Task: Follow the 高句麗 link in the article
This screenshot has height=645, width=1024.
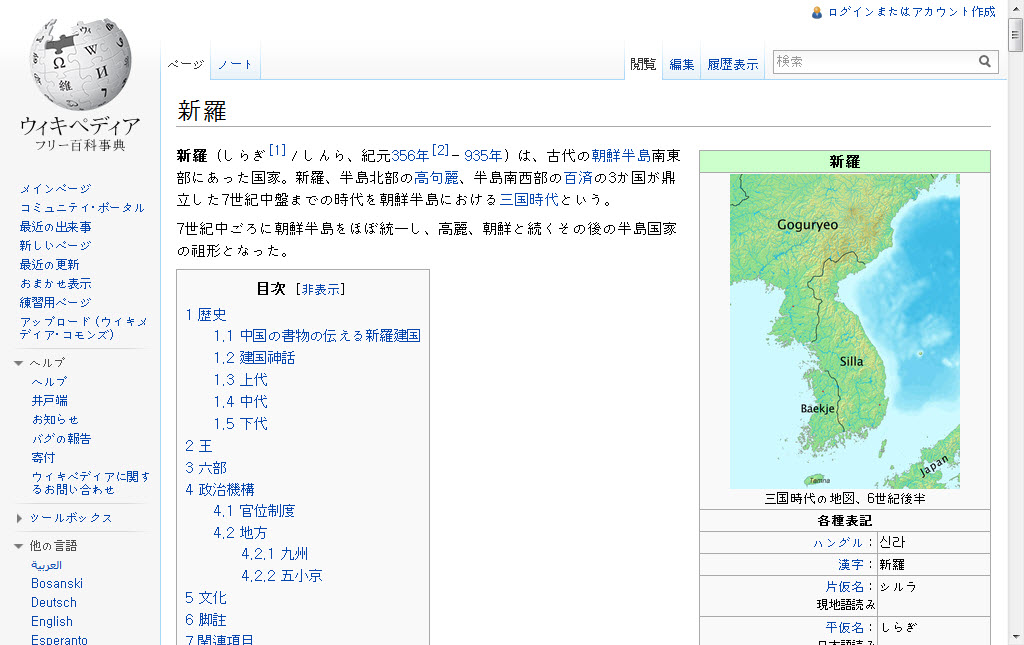Action: pyautogui.click(x=435, y=177)
